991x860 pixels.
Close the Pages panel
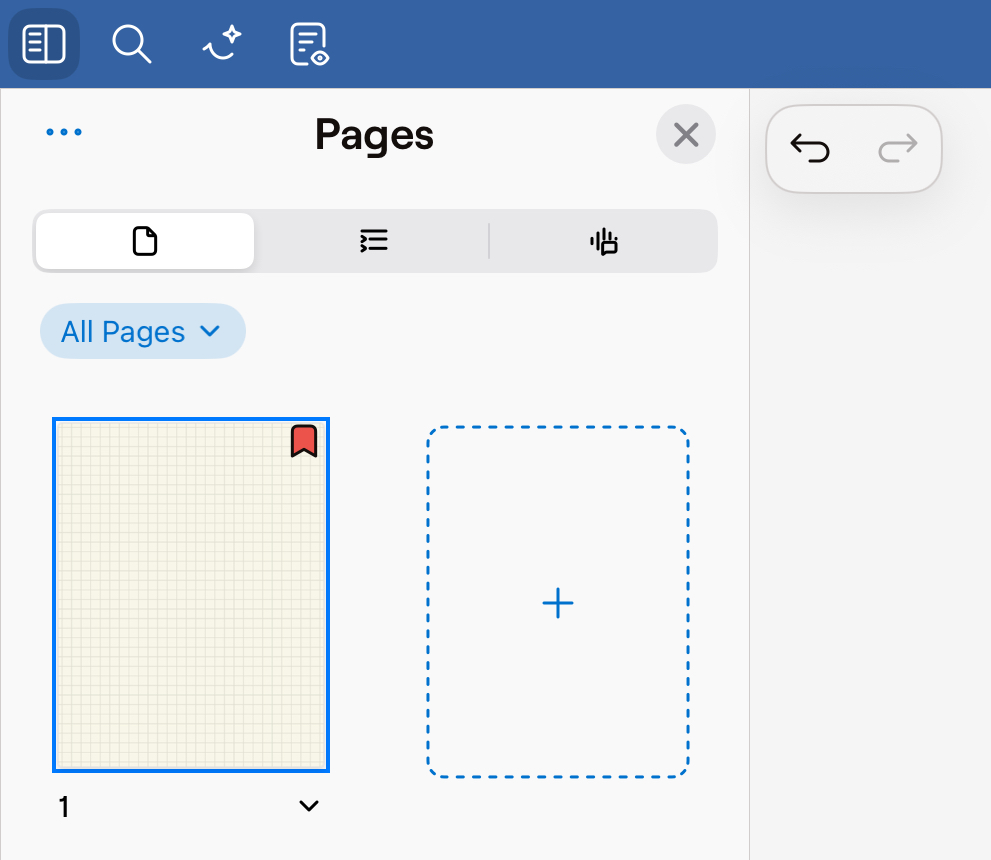(686, 134)
